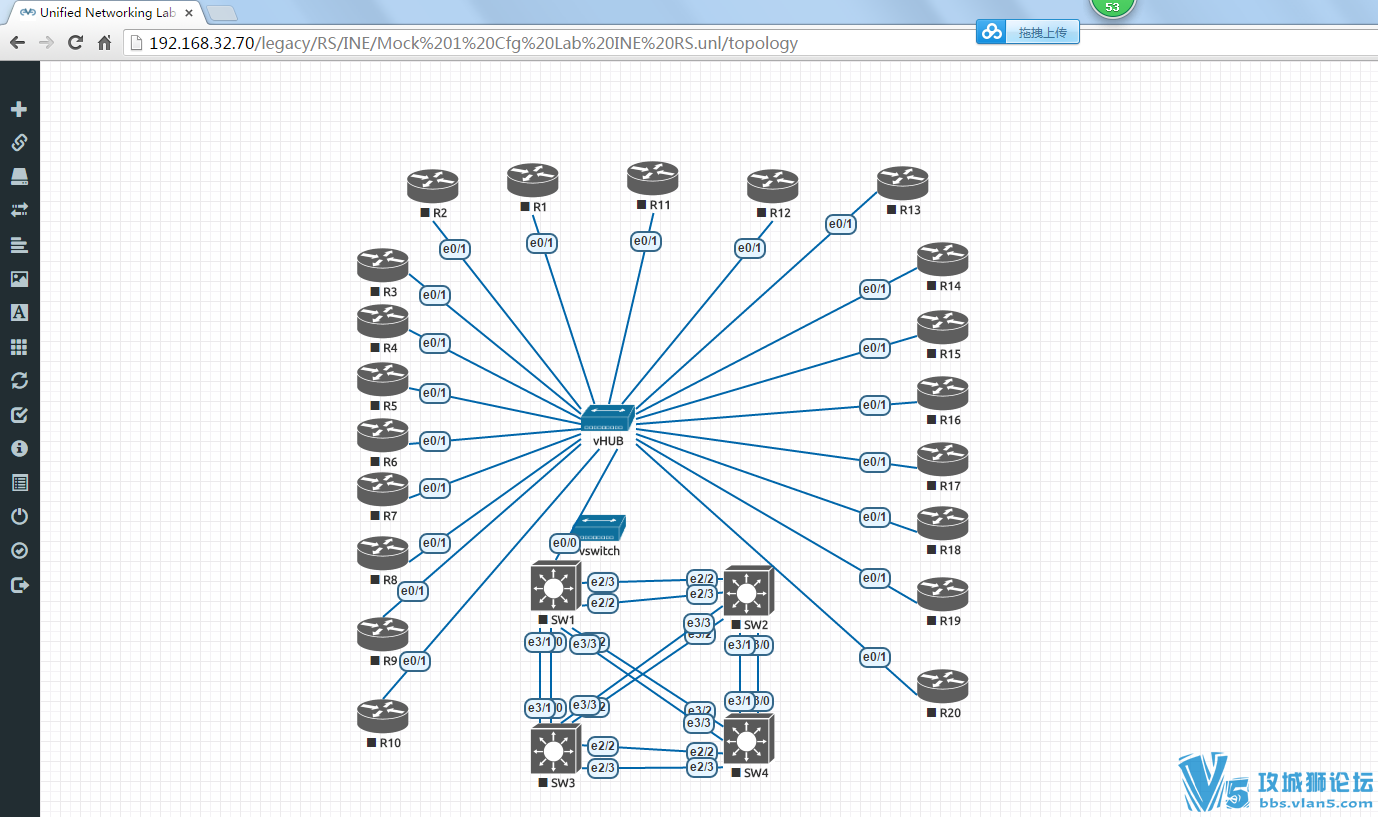Select the vswitch node icon

point(600,529)
